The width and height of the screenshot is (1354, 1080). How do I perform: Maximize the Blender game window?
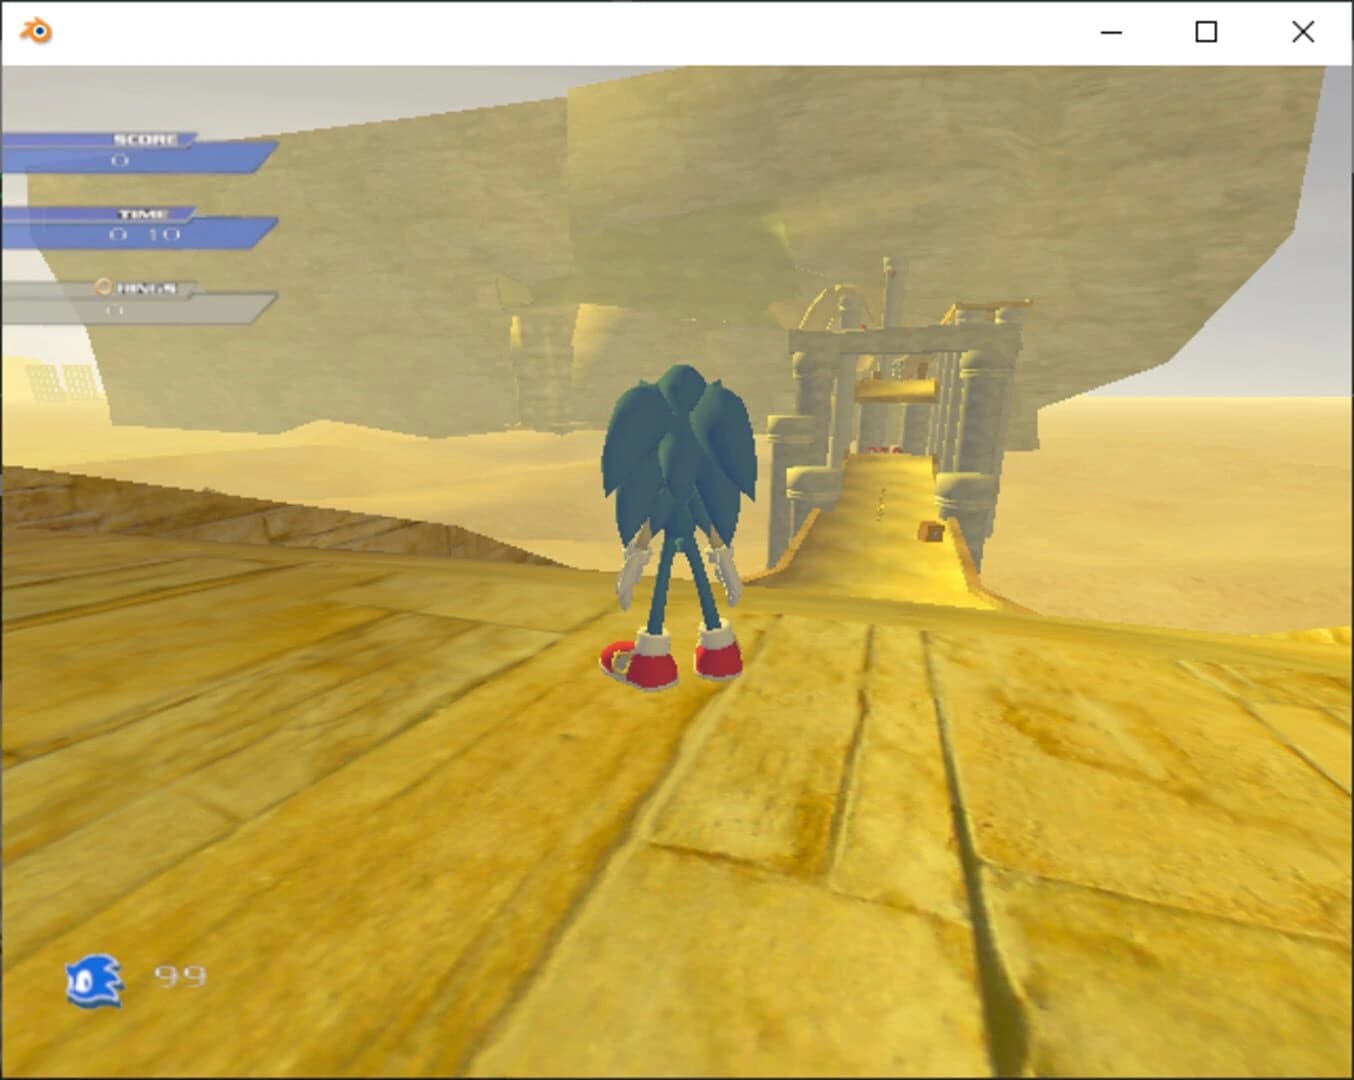1206,32
